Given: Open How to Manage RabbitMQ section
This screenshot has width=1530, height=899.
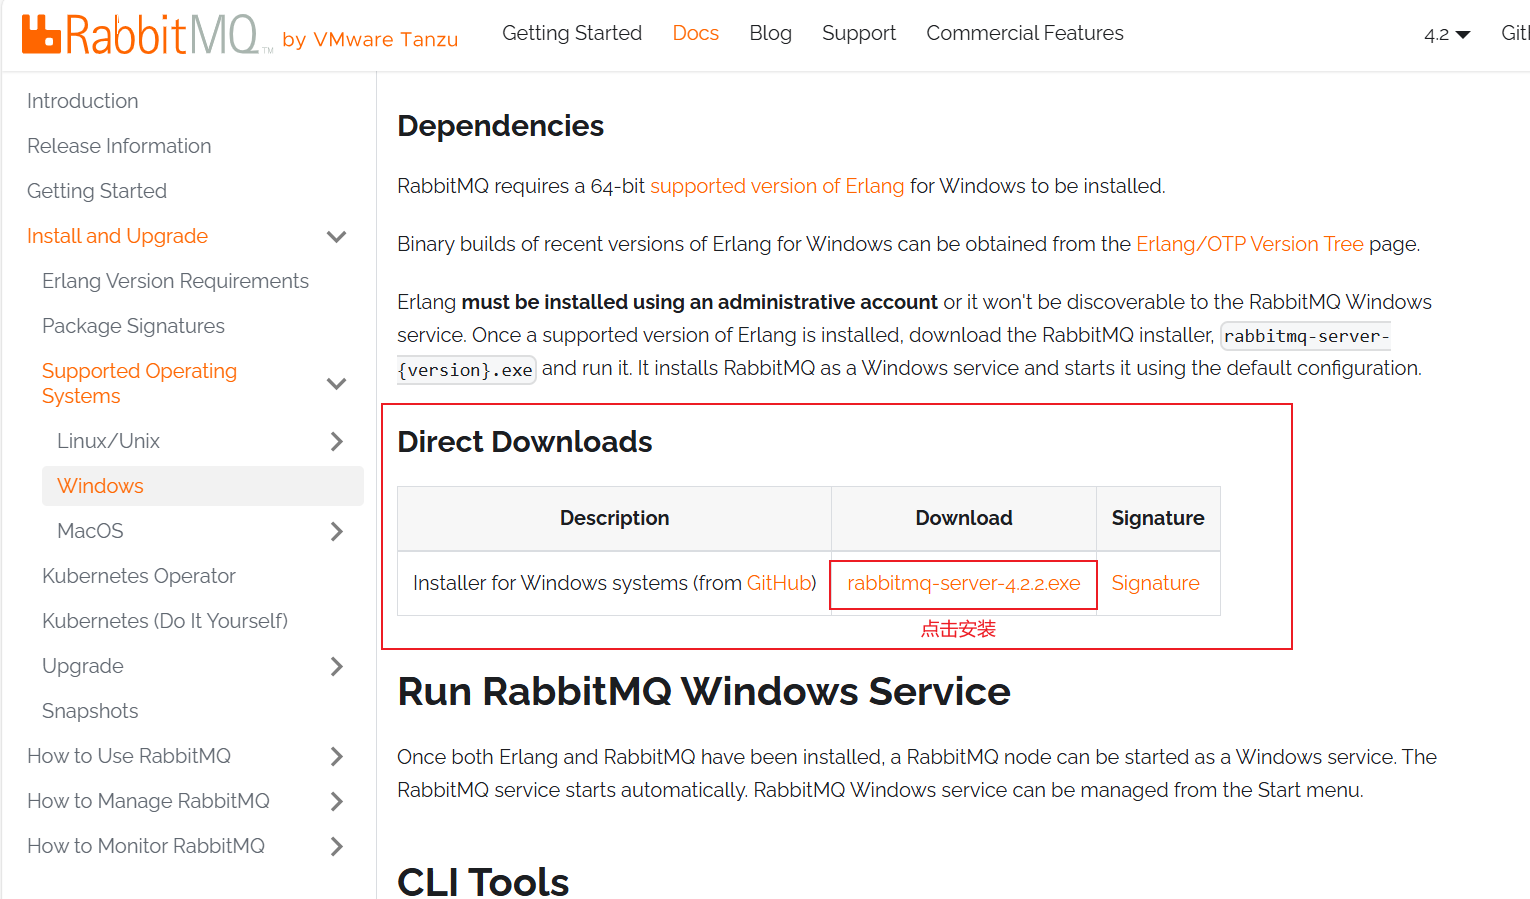Looking at the screenshot, I should click(148, 801).
